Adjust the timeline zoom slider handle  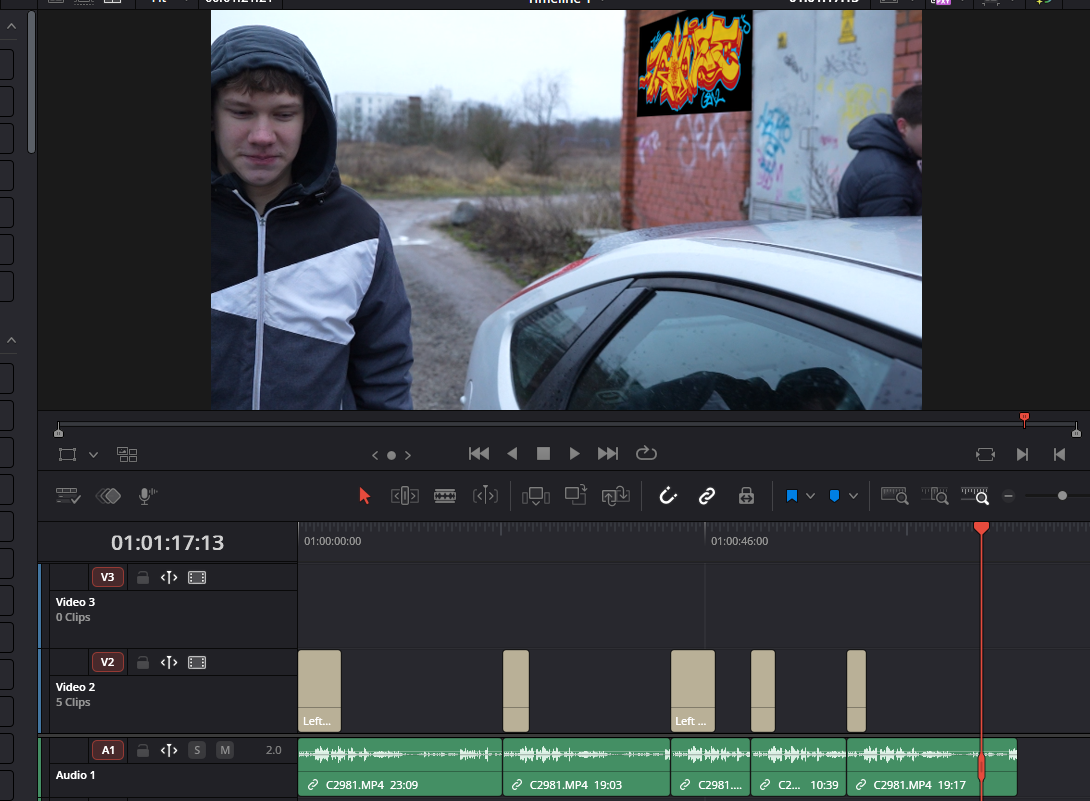pos(1062,496)
